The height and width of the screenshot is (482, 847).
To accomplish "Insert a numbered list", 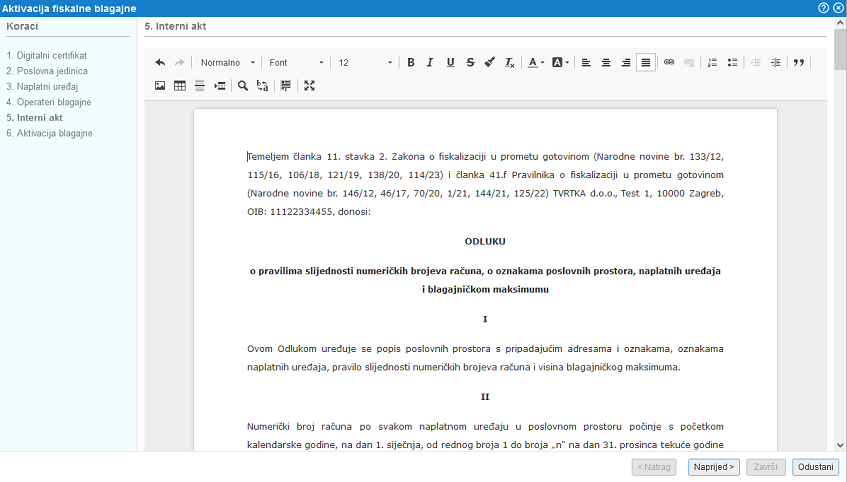I will pos(712,63).
